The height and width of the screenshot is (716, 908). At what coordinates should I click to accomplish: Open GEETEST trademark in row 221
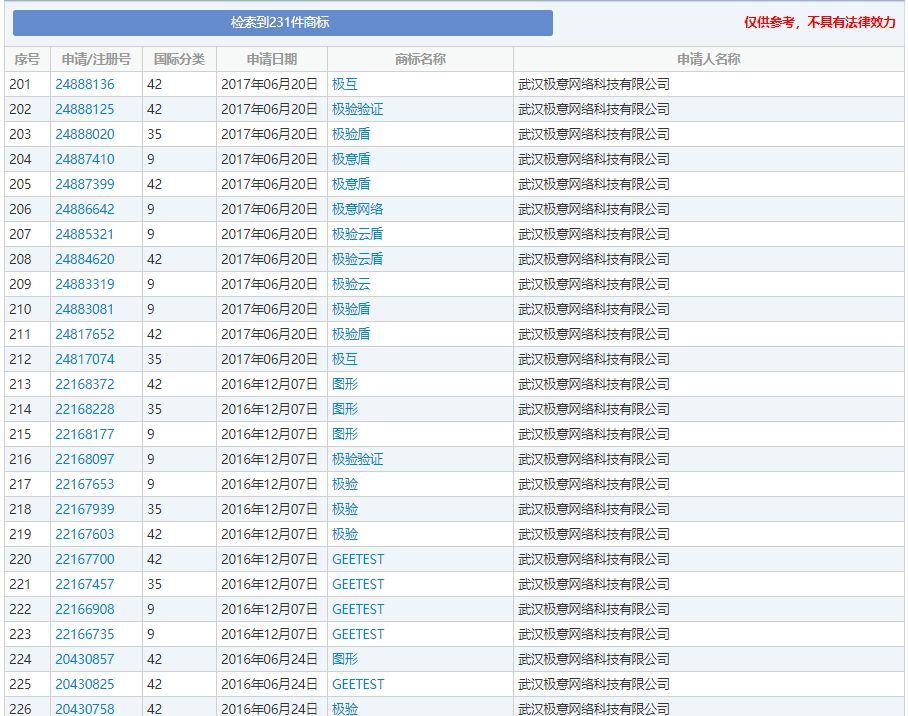pyautogui.click(x=358, y=584)
